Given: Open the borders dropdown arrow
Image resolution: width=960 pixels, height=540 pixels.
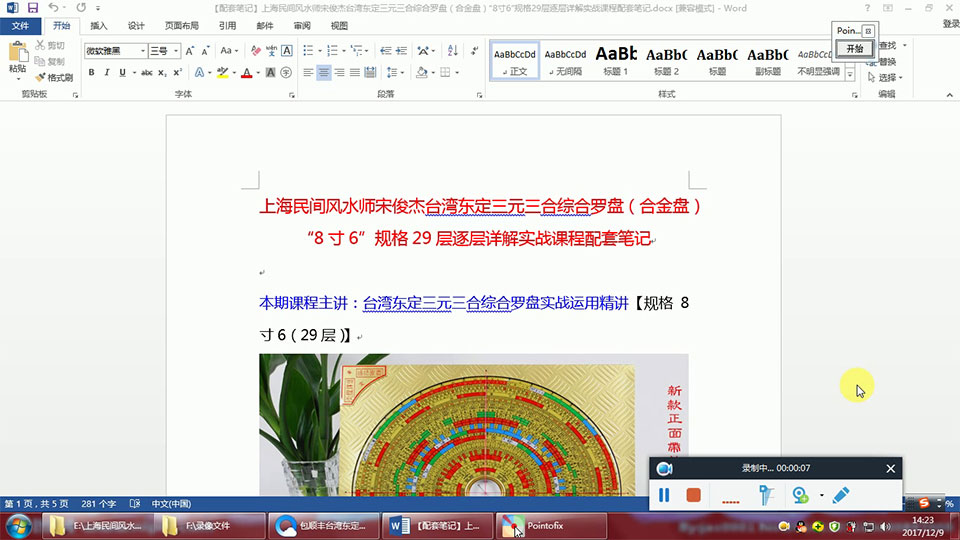Looking at the screenshot, I should [457, 73].
